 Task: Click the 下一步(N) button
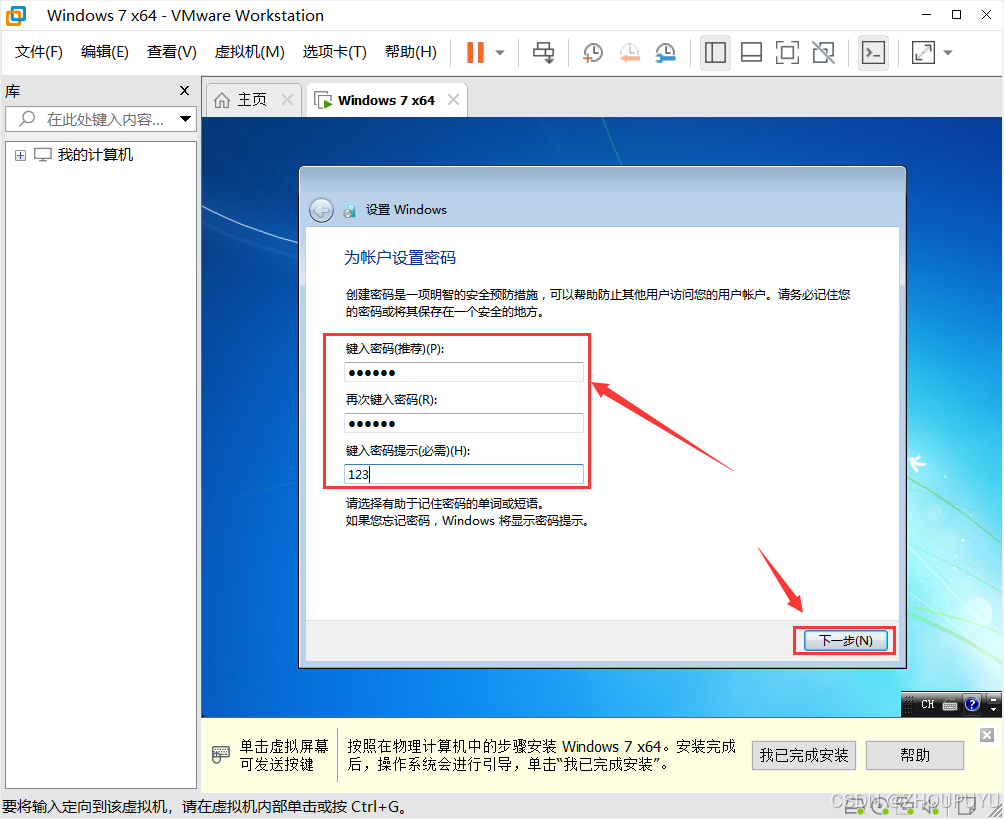pyautogui.click(x=845, y=640)
